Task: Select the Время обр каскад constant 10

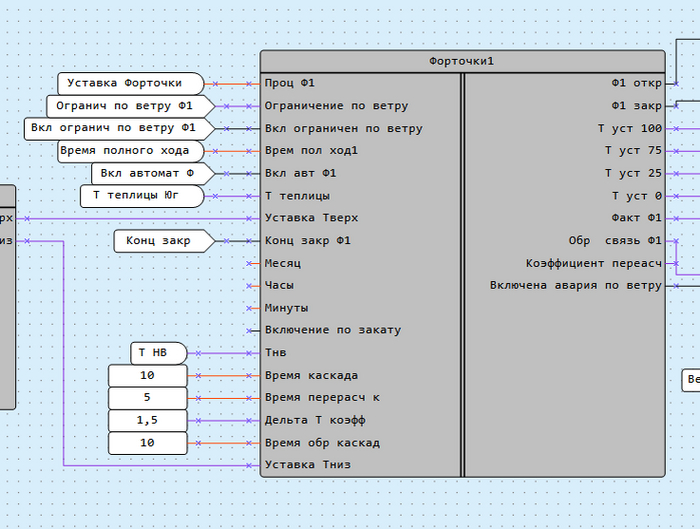Action: [x=147, y=443]
